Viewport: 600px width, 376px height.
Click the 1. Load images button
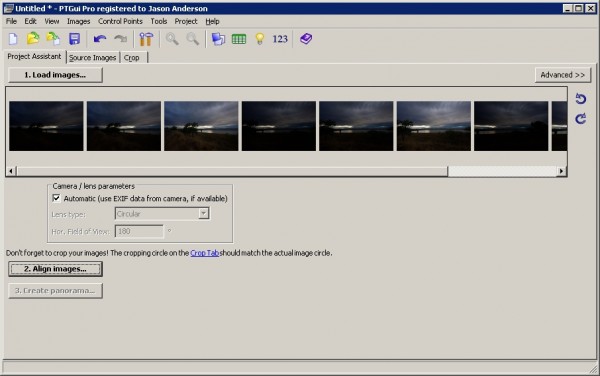pyautogui.click(x=55, y=75)
